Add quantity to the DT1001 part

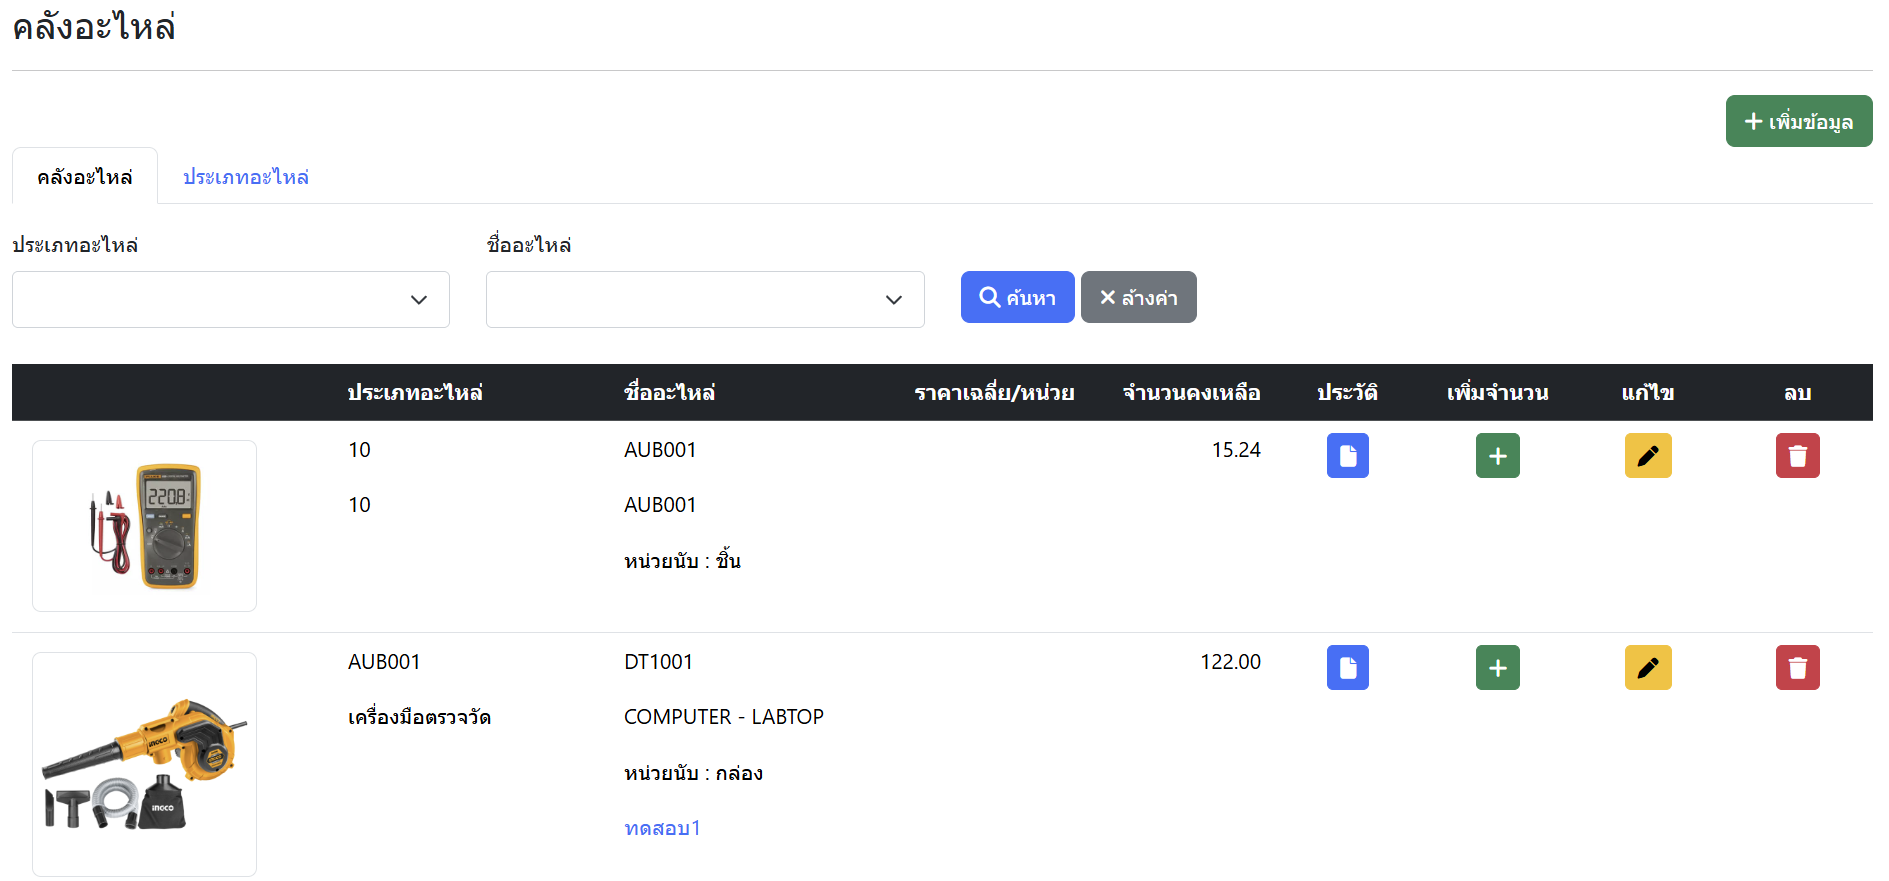[1497, 668]
